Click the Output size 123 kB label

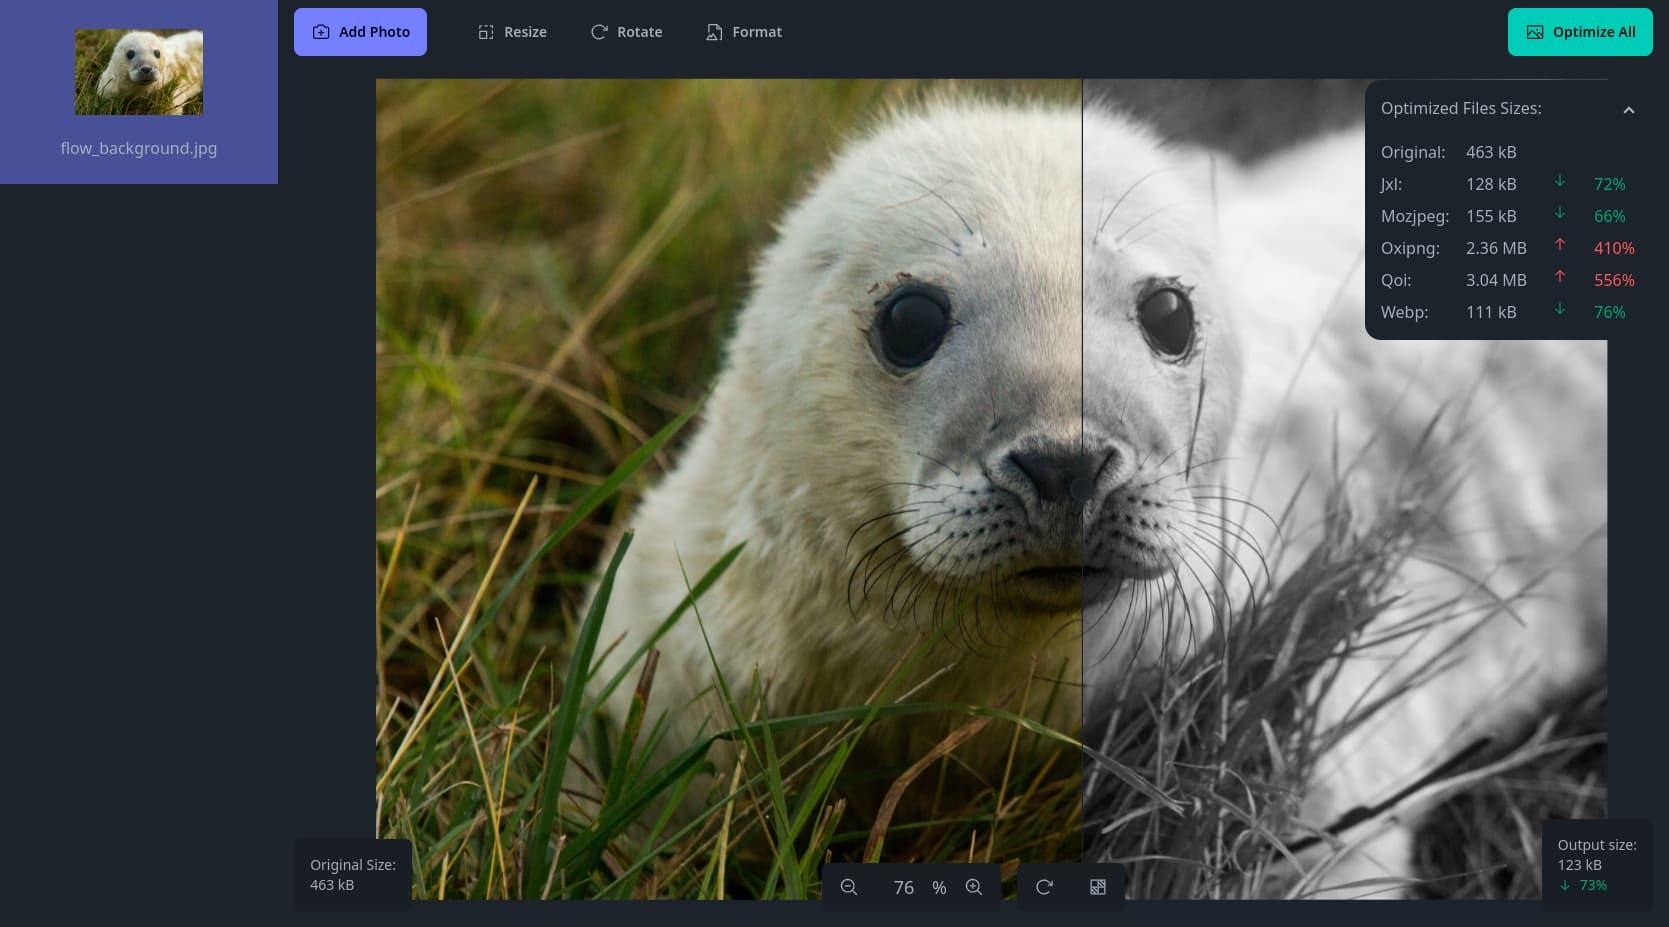(x=1597, y=865)
